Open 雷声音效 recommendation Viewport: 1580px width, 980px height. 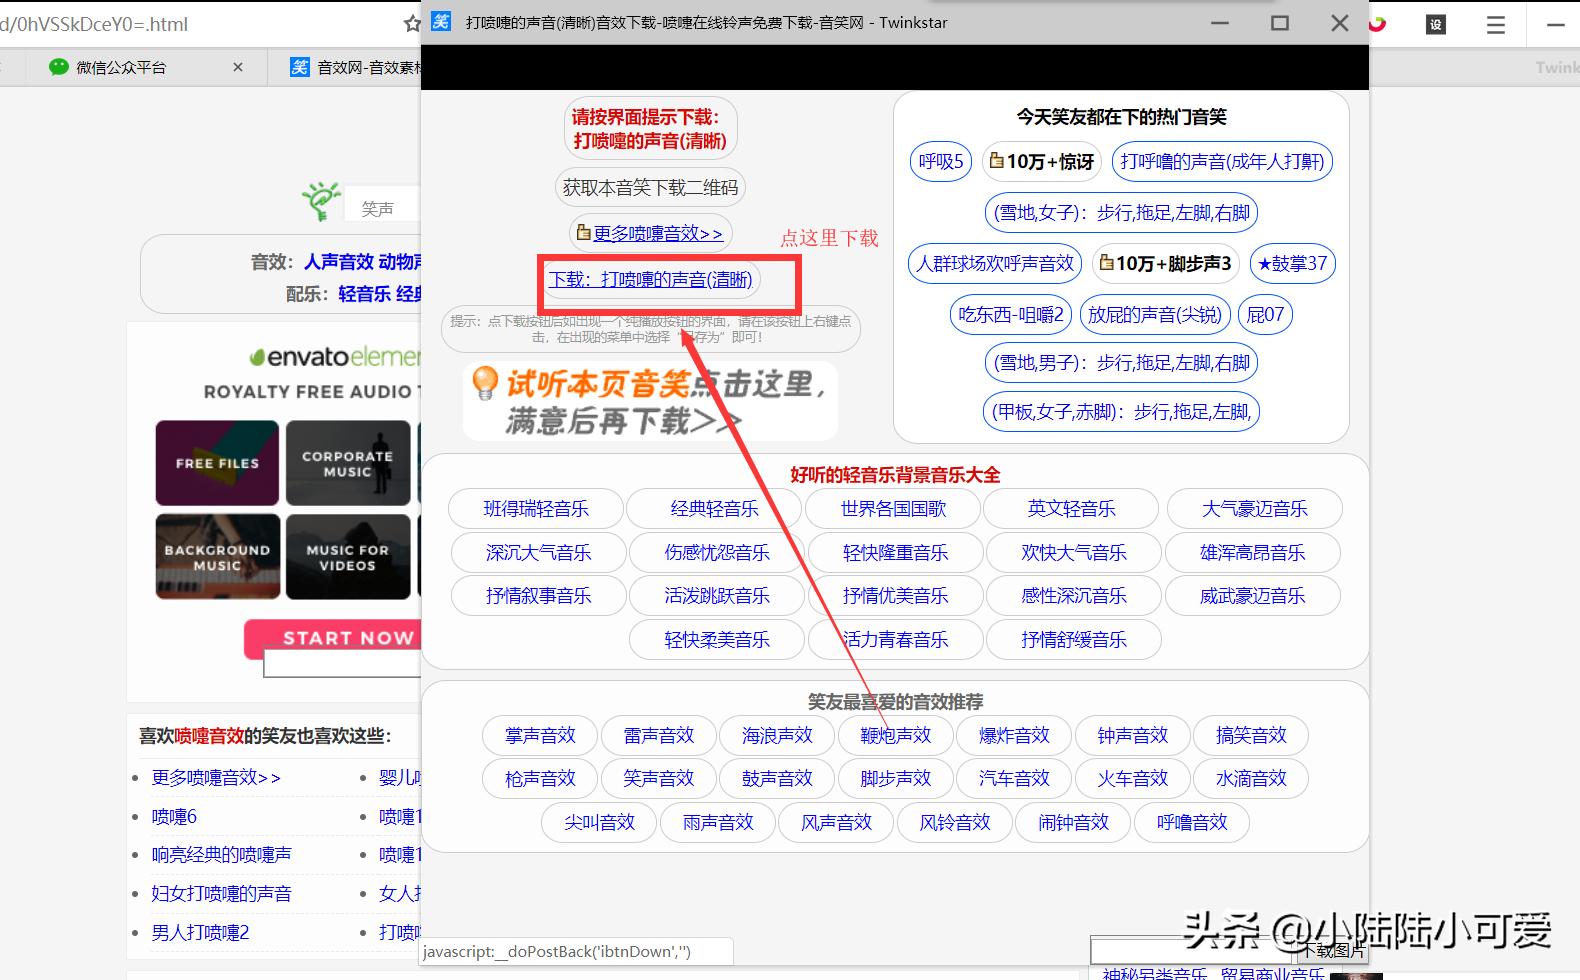(x=658, y=736)
